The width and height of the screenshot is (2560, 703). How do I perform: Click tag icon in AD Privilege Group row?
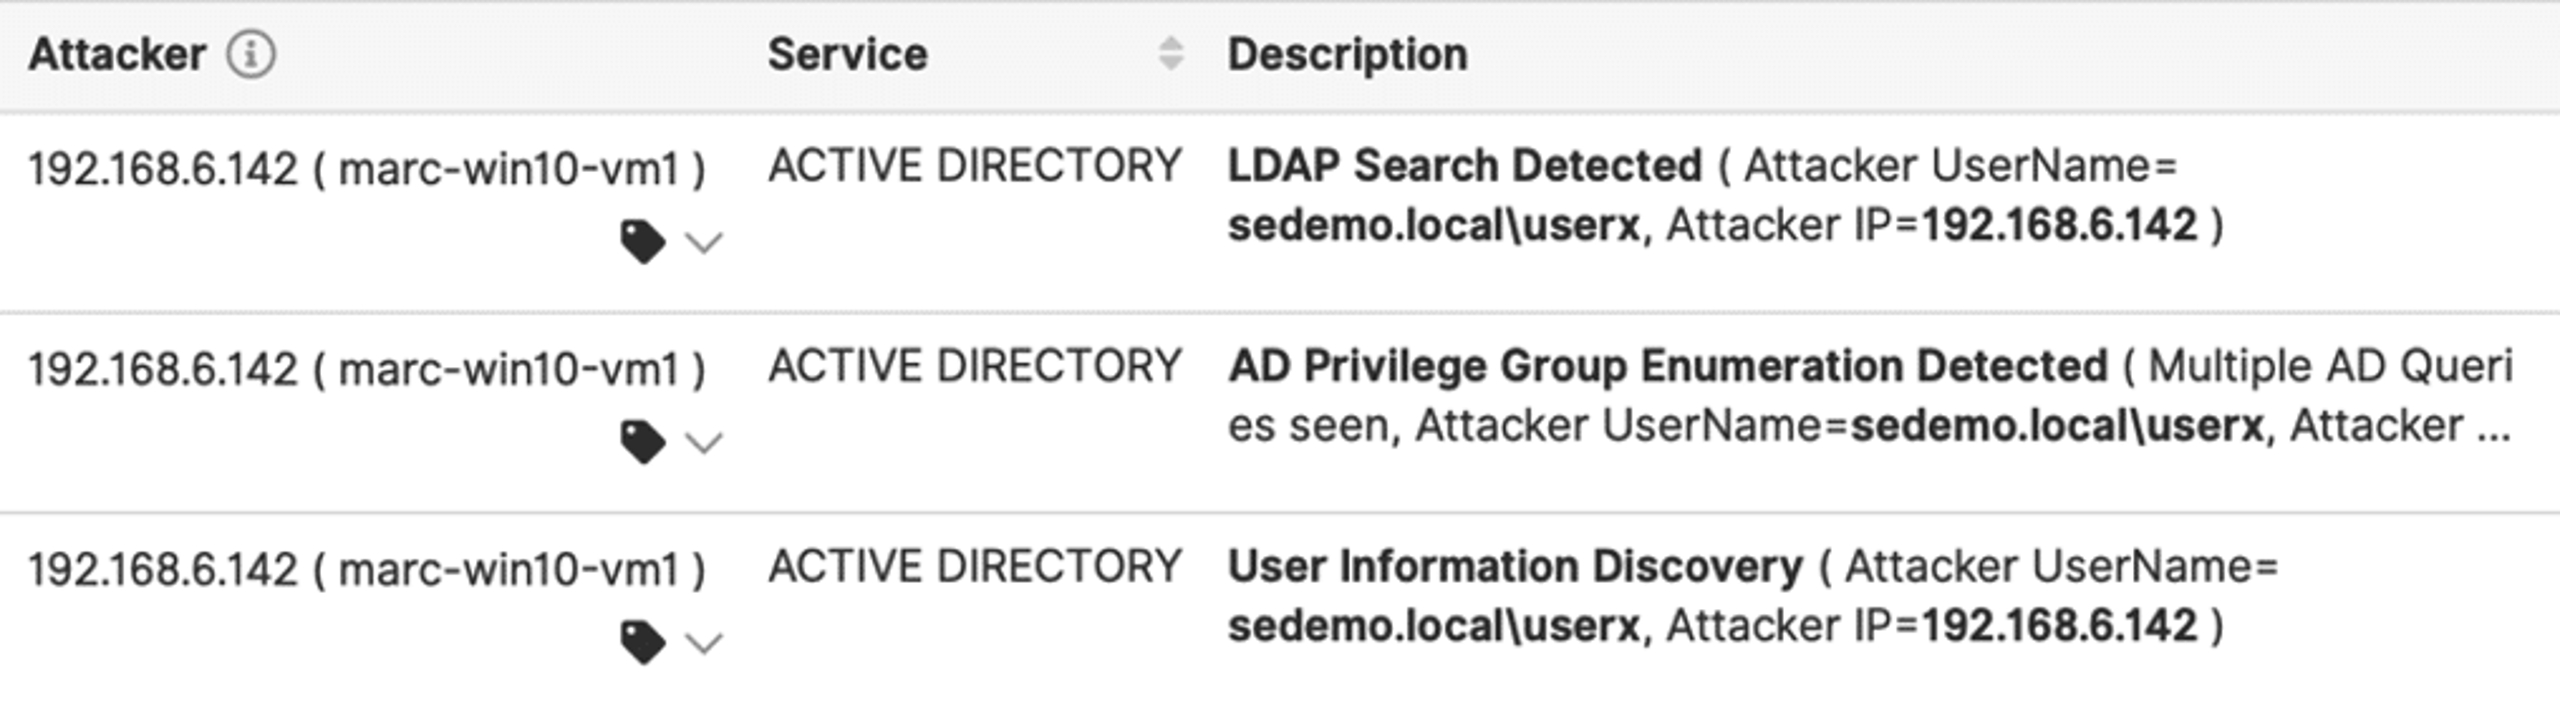(x=643, y=442)
